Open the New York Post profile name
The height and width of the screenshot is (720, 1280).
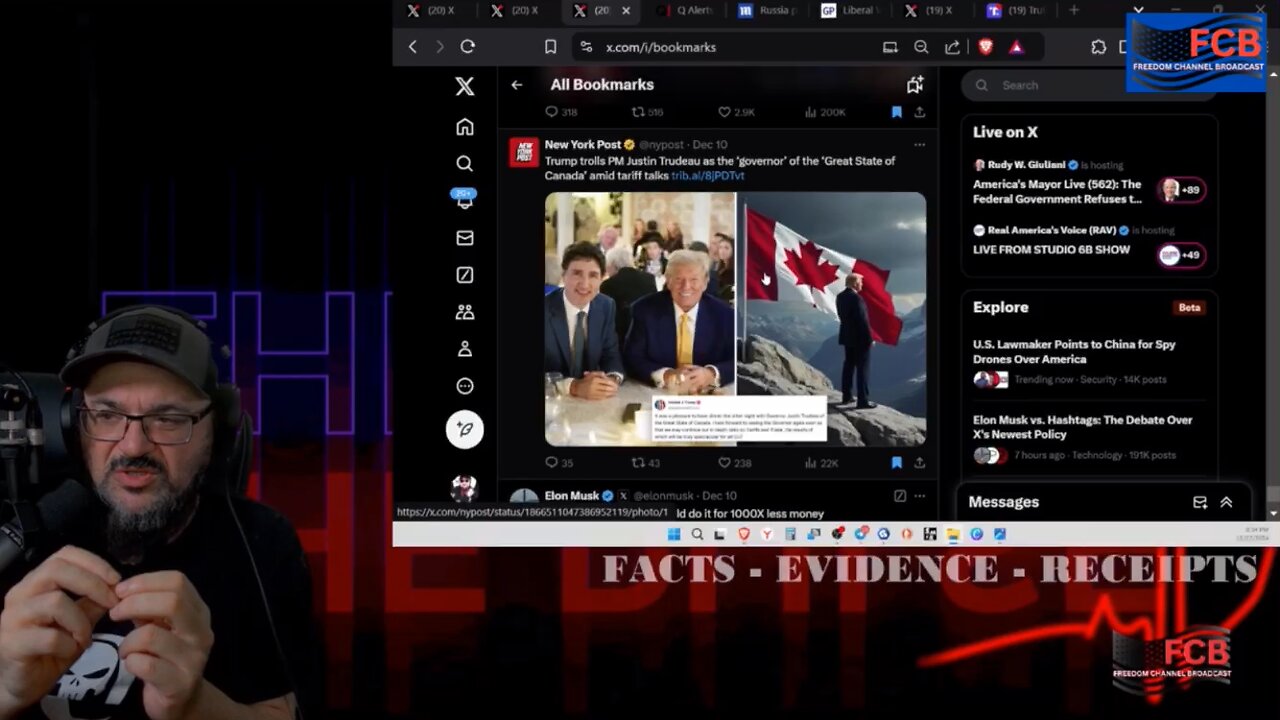(583, 145)
